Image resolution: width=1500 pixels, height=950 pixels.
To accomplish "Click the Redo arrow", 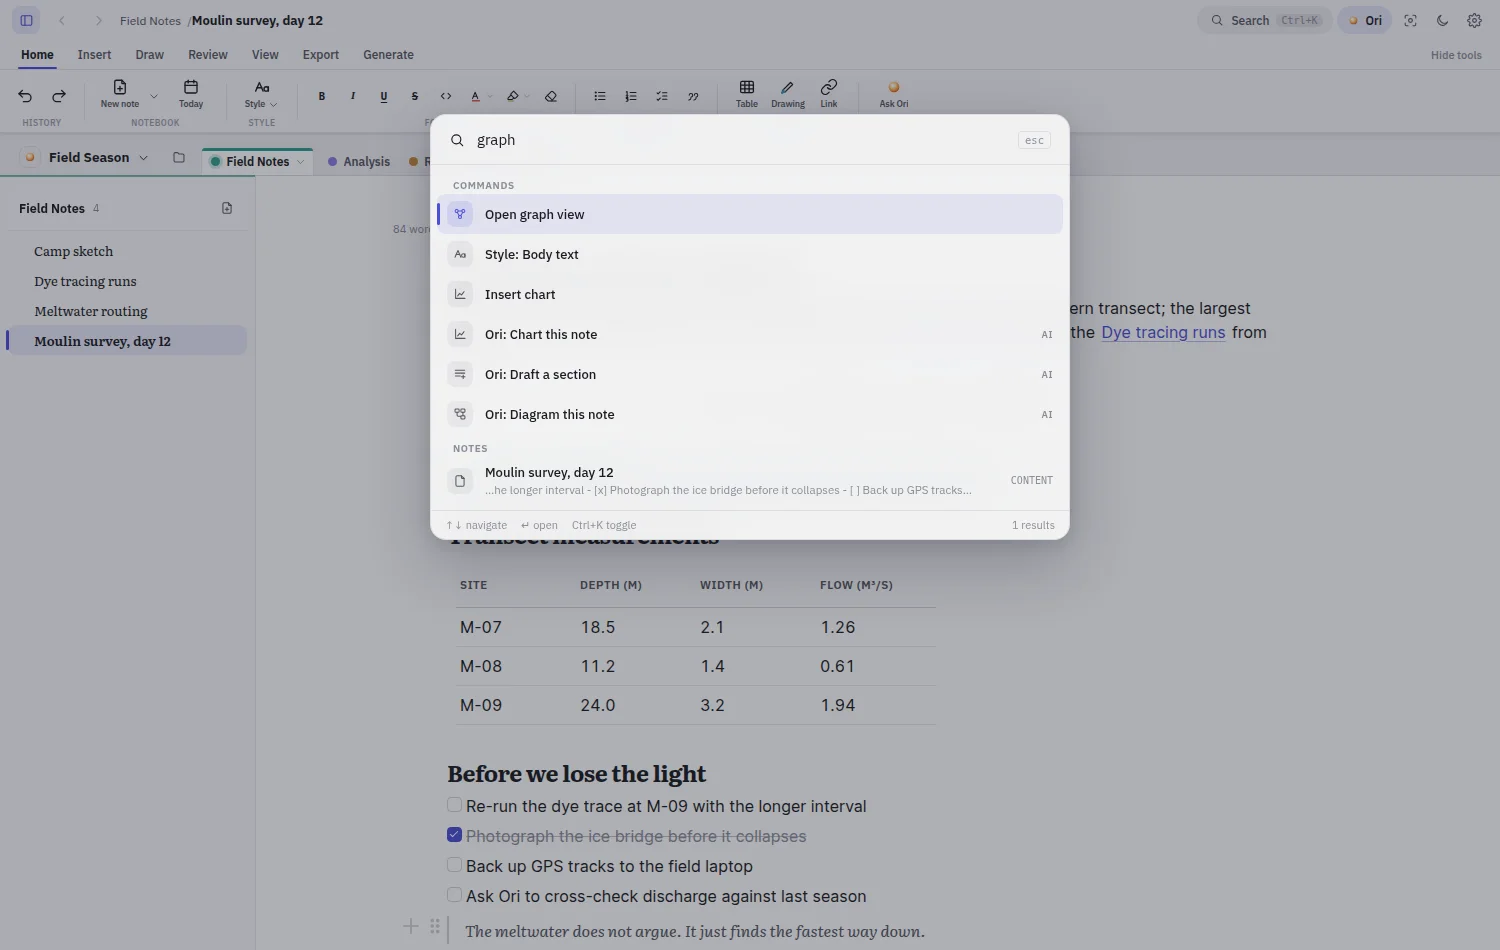I will (x=59, y=96).
